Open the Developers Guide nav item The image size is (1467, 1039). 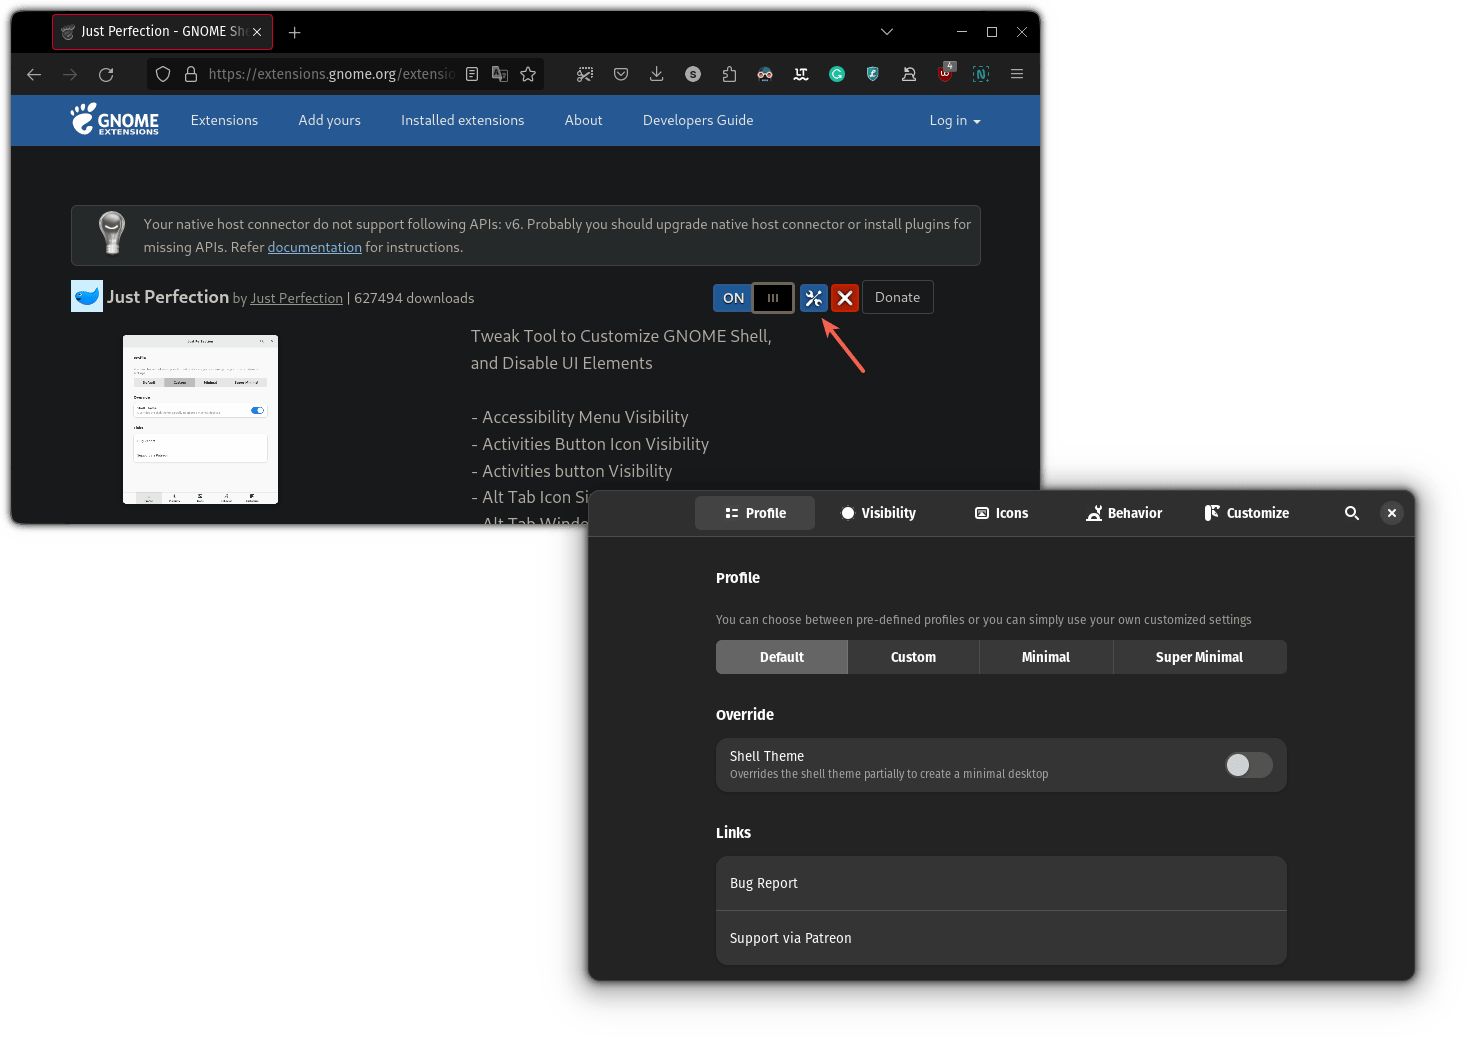tap(698, 120)
